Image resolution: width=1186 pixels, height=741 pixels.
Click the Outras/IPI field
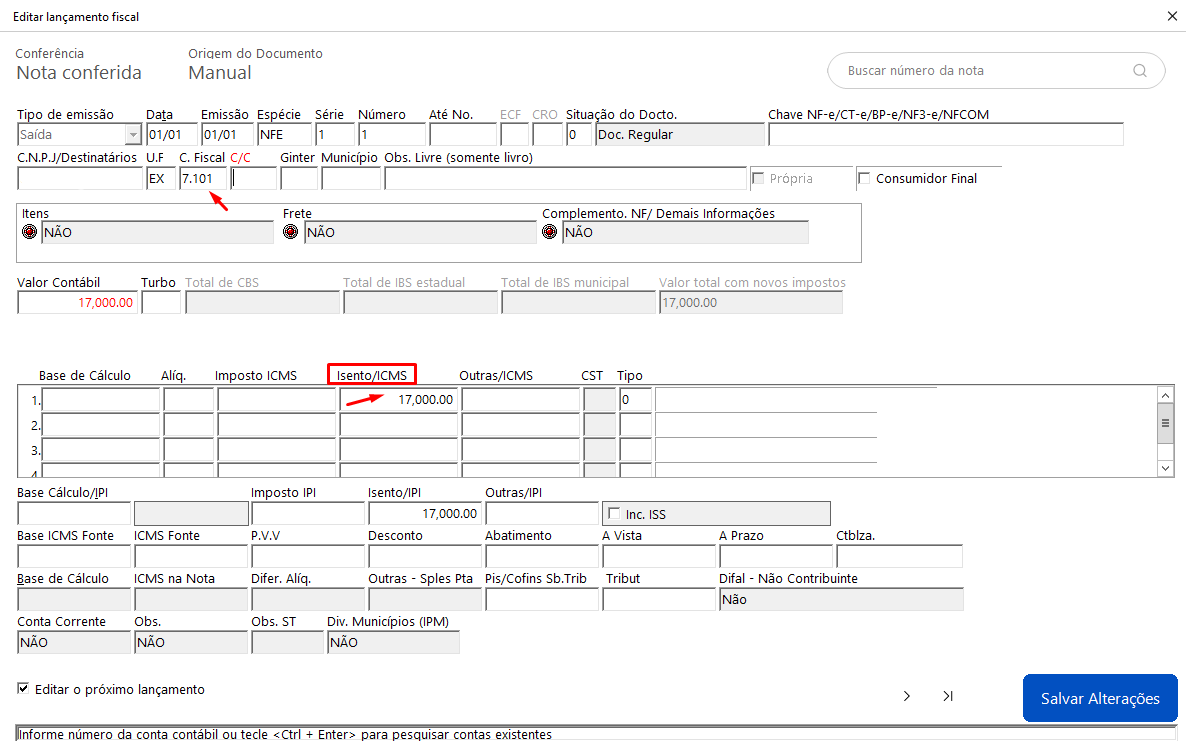(542, 513)
